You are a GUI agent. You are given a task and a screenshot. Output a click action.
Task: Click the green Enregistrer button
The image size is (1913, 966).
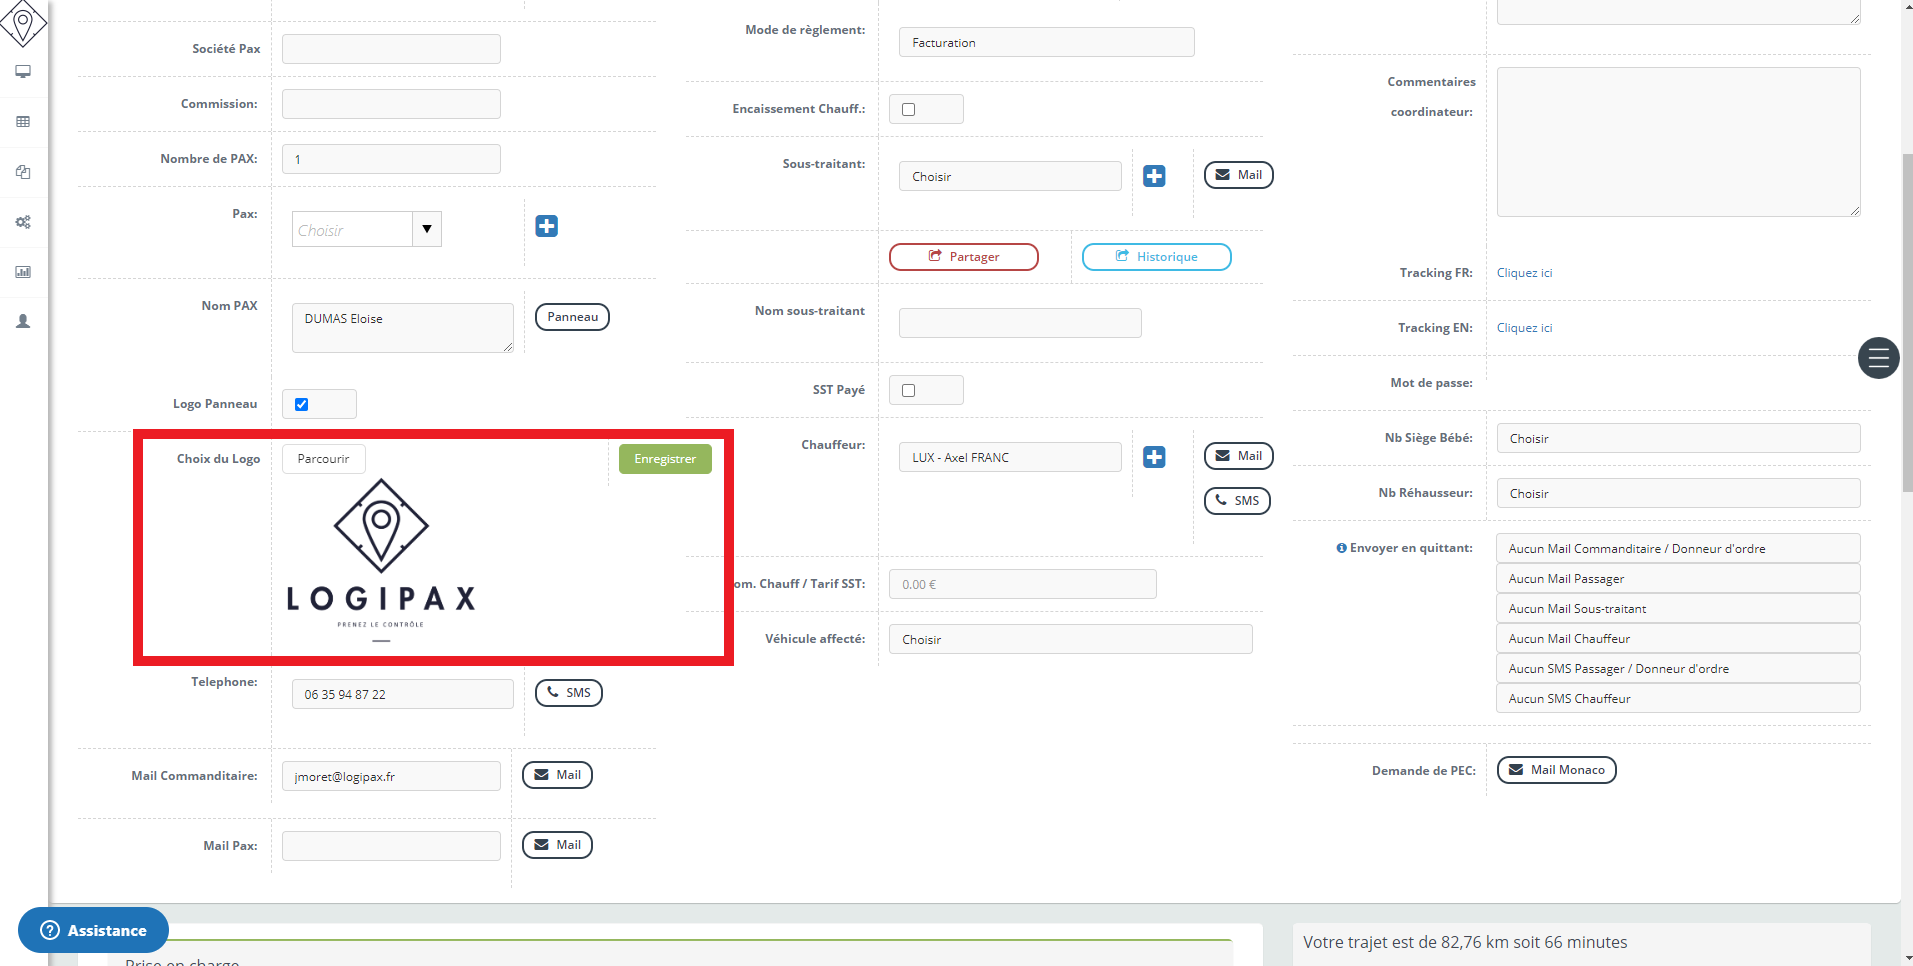click(665, 459)
